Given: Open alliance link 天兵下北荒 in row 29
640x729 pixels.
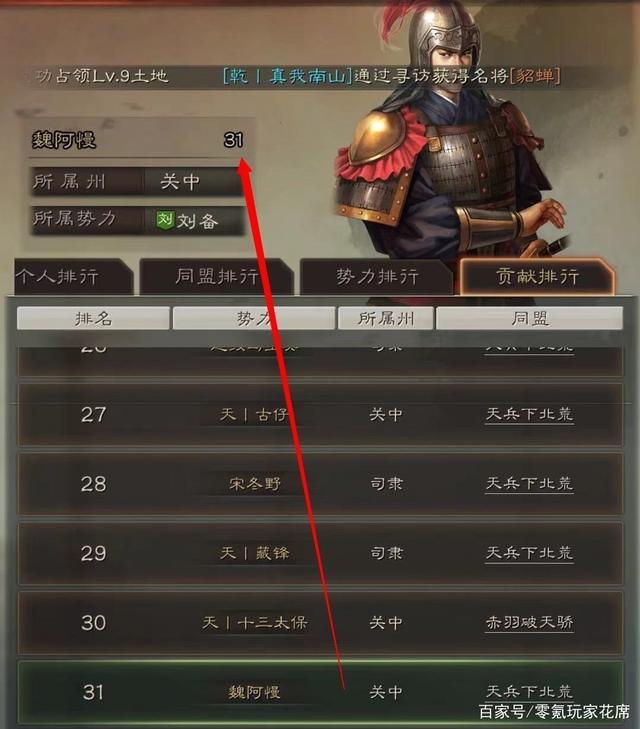Looking at the screenshot, I should (x=529, y=553).
